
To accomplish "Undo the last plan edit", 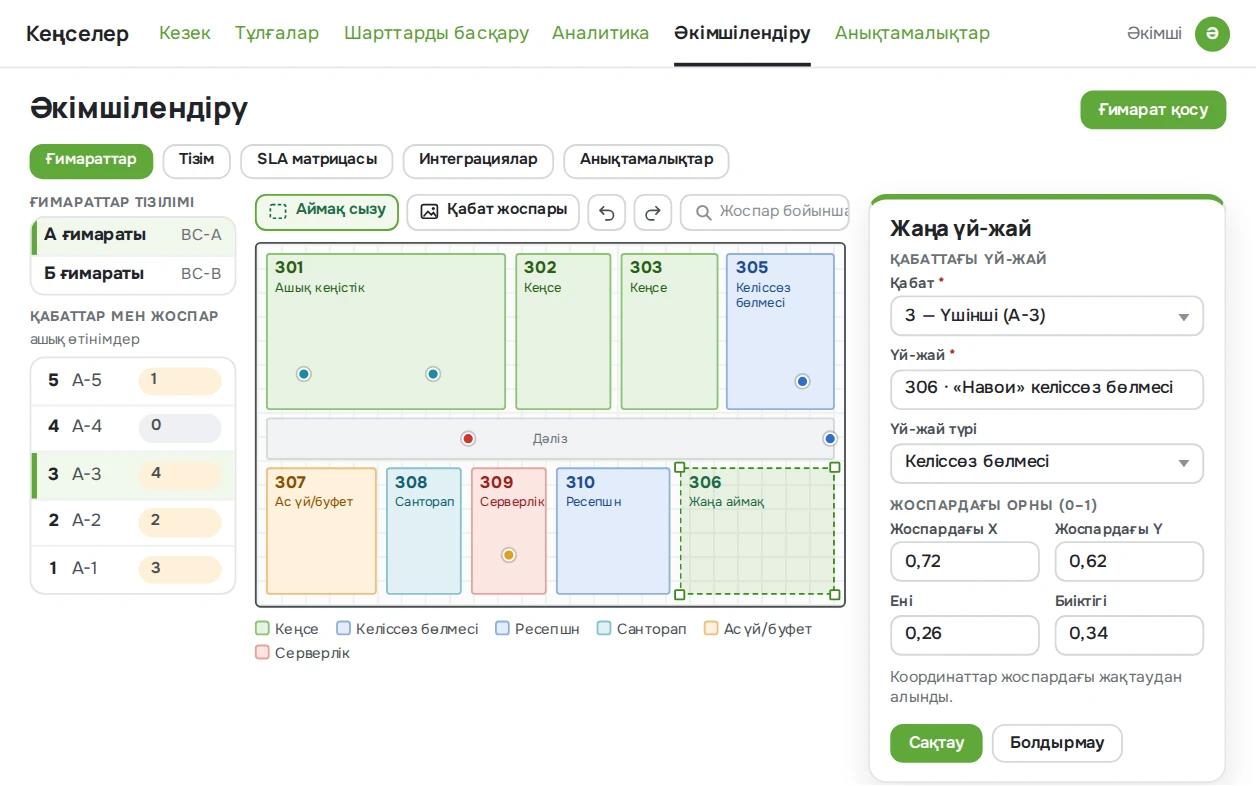I will coord(606,212).
